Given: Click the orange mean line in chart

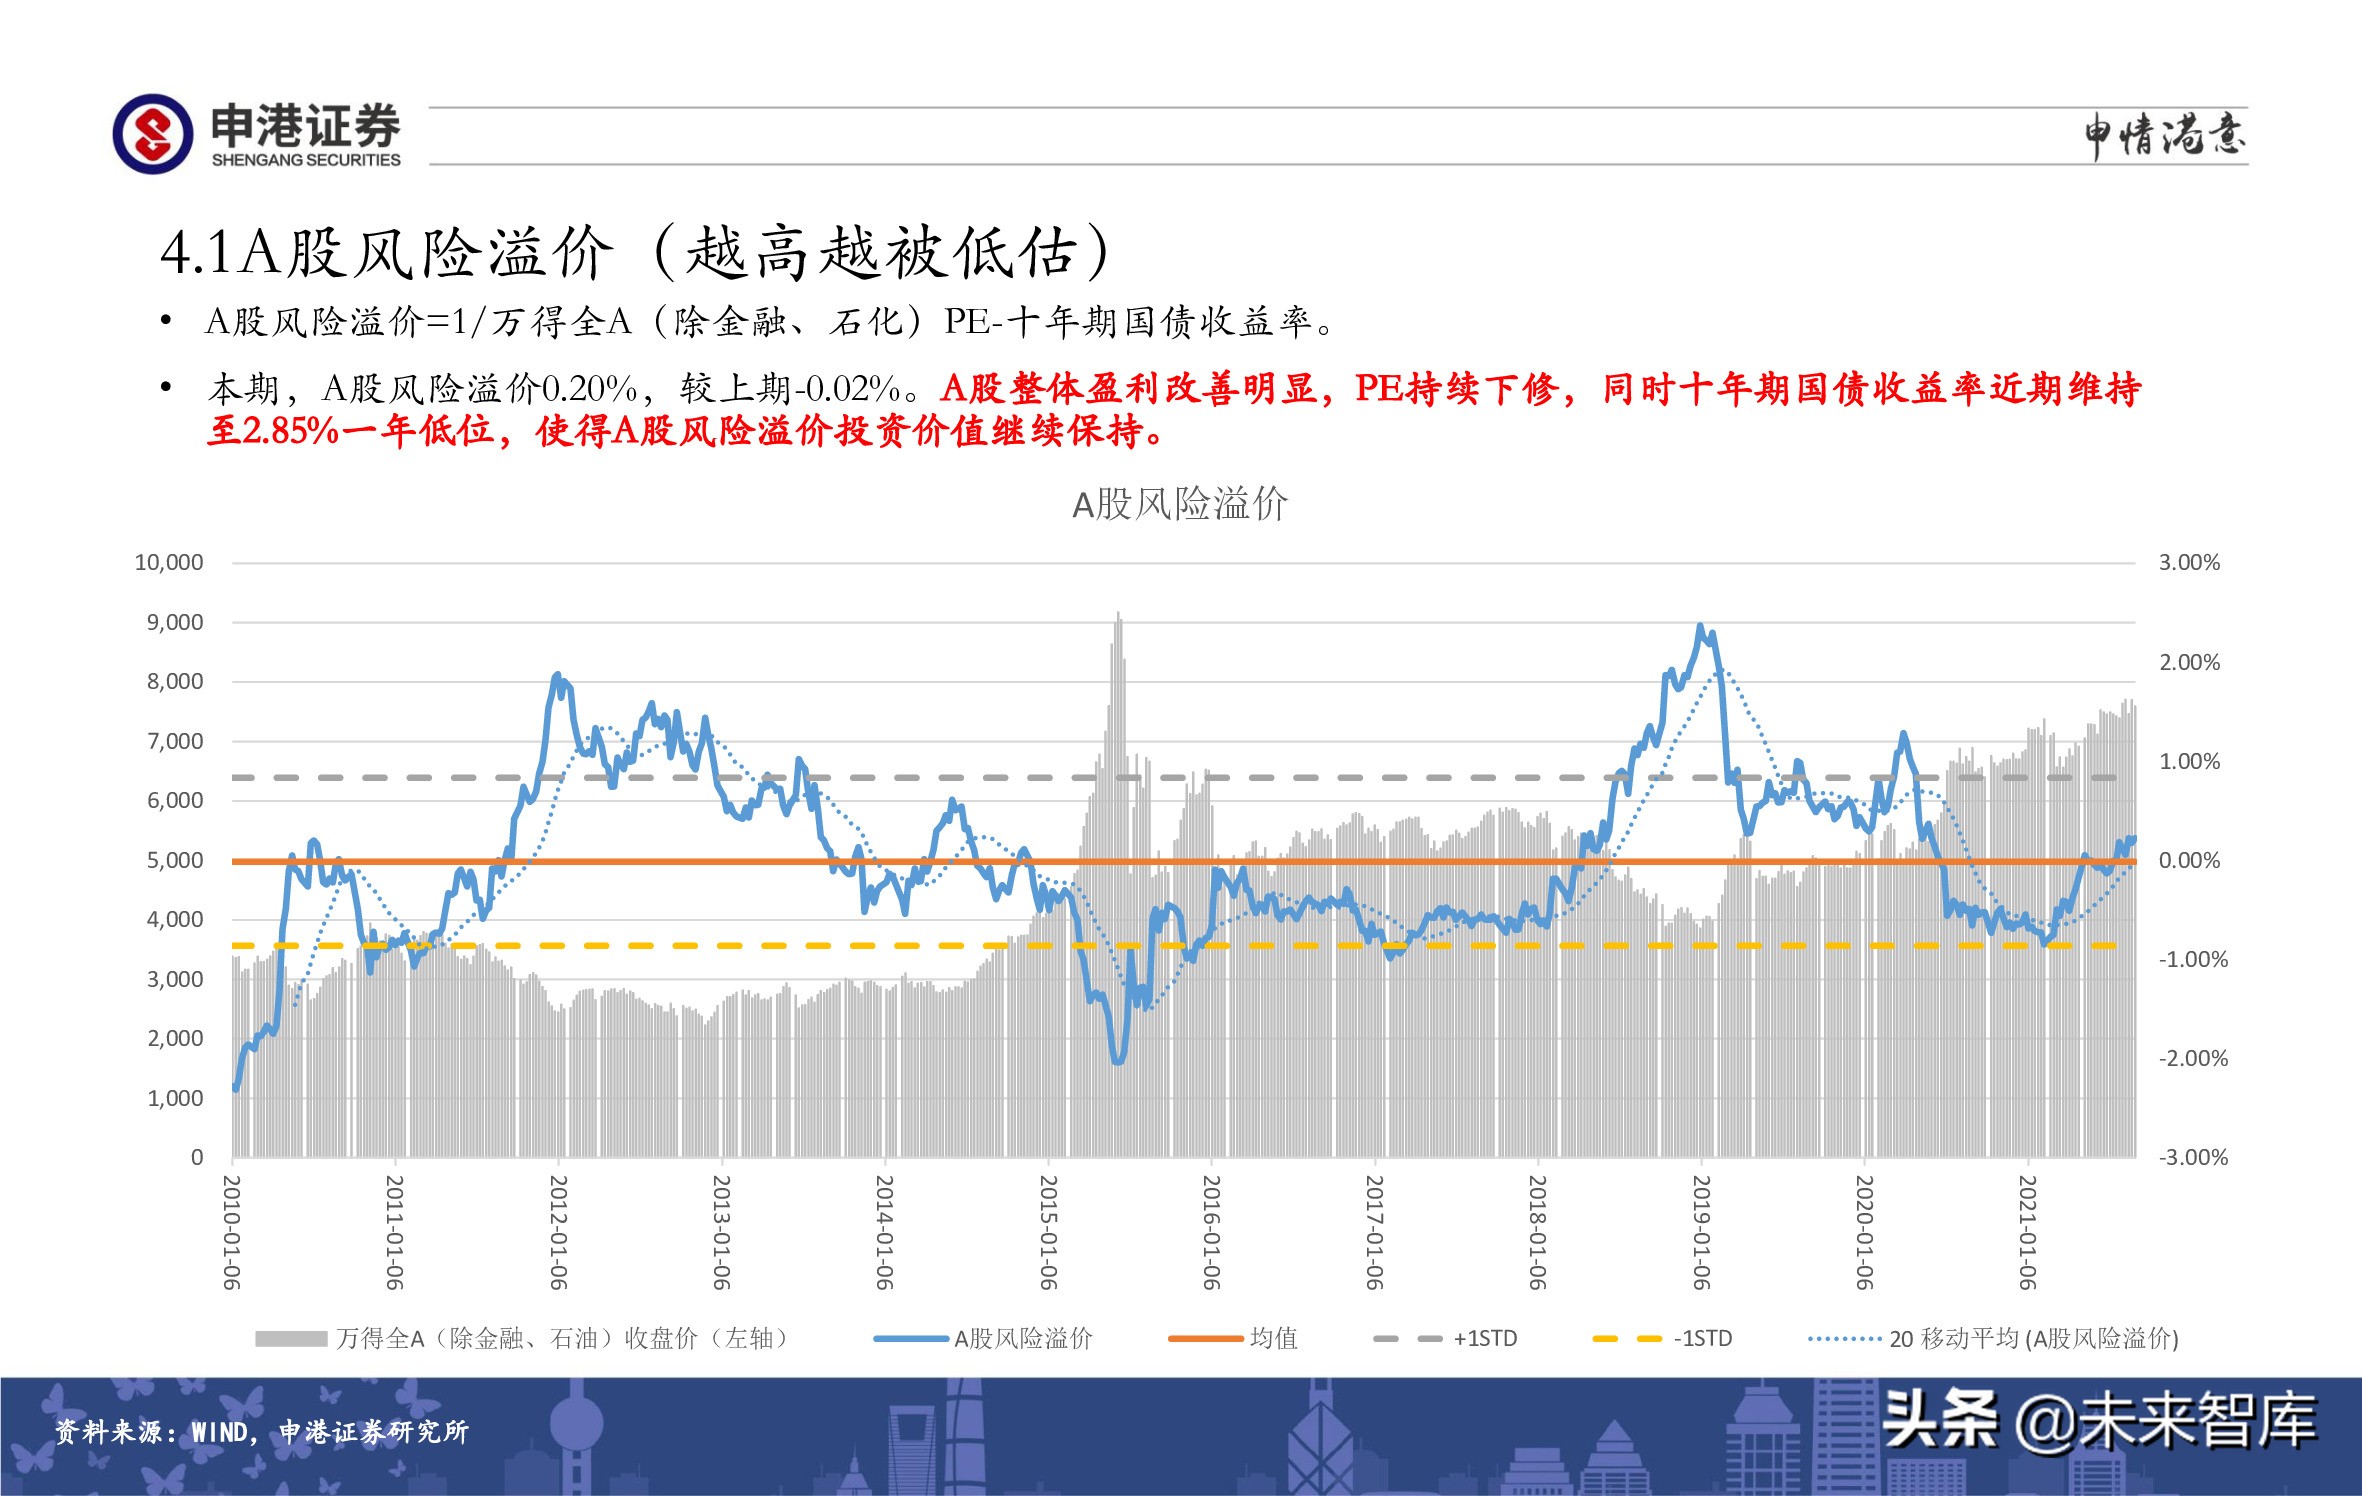Looking at the screenshot, I should coord(1183,861).
